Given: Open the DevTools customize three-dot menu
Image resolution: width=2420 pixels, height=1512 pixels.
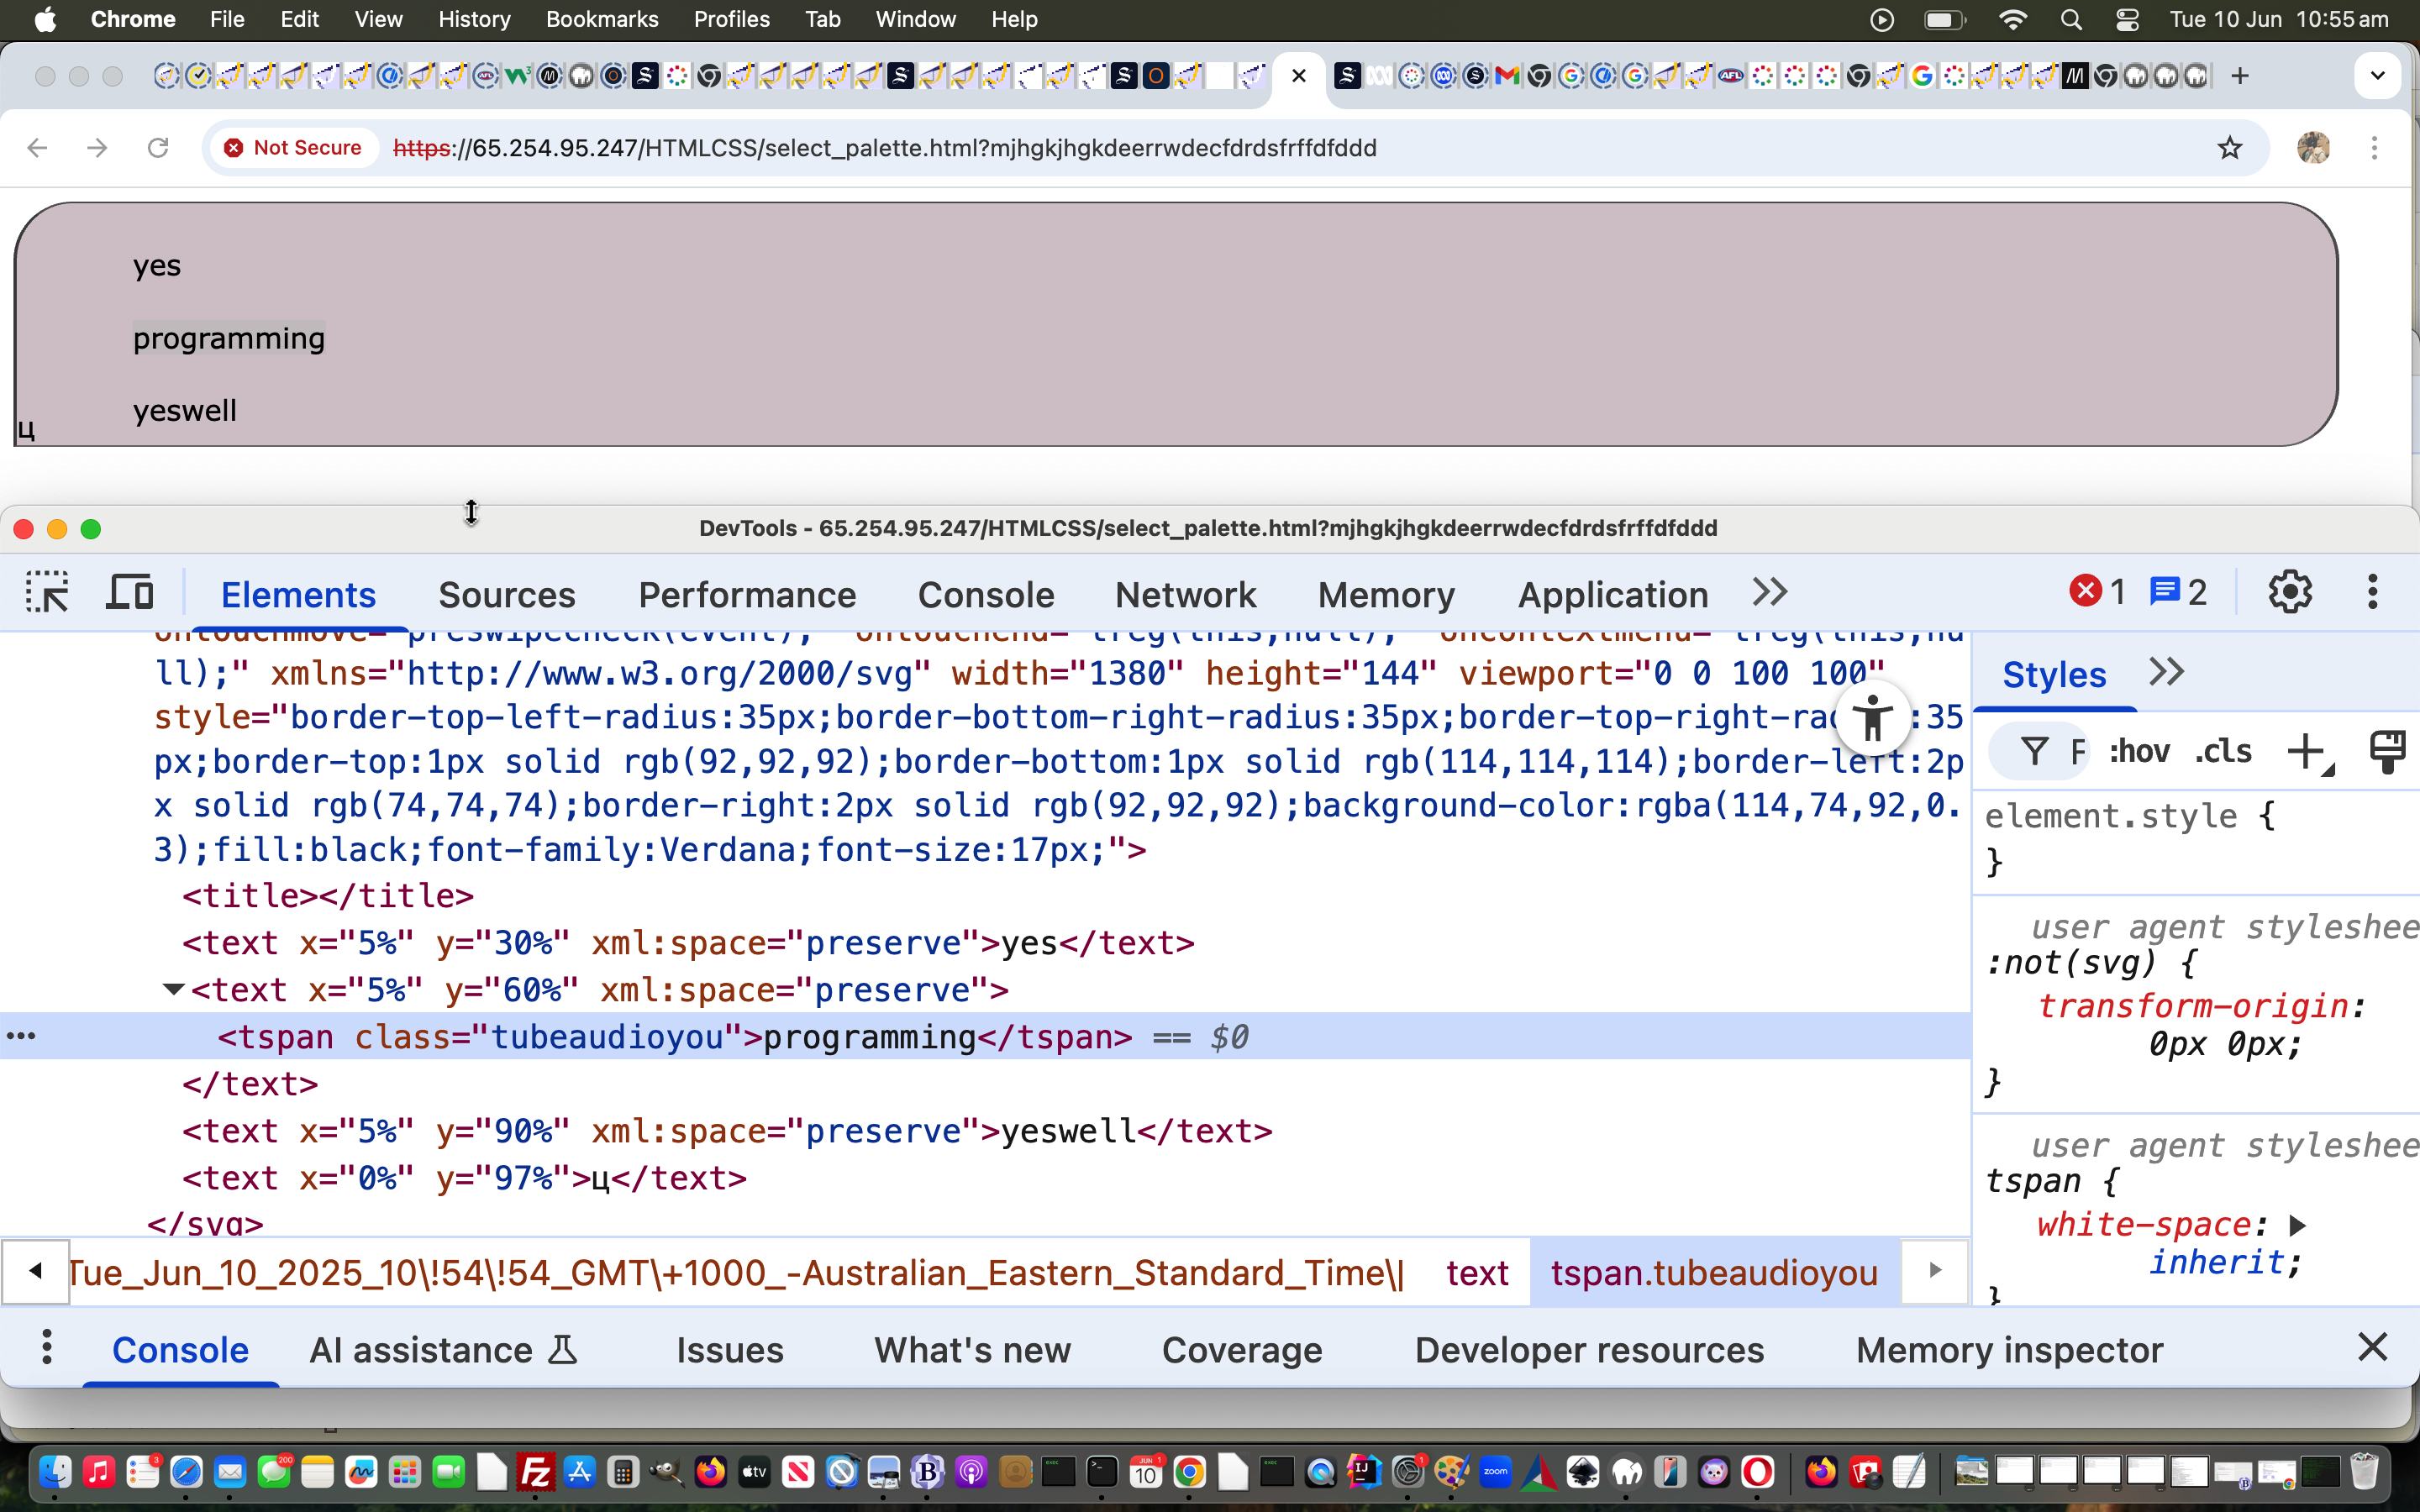Looking at the screenshot, I should (2372, 593).
